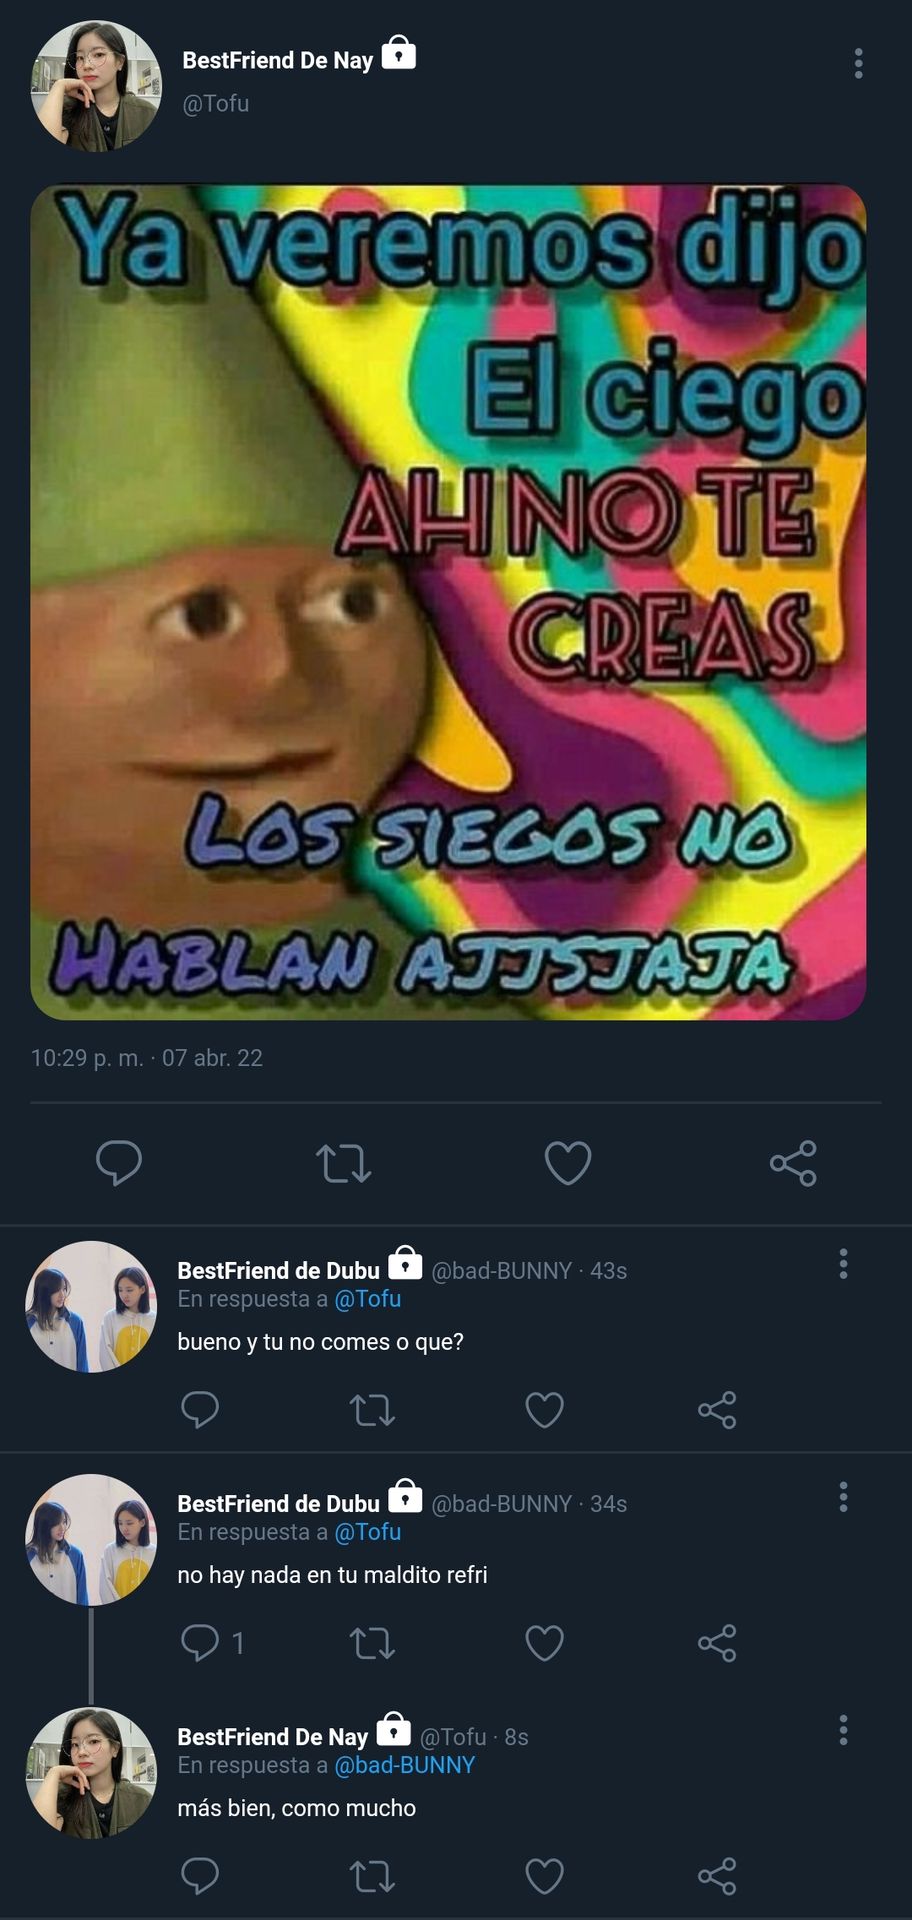The height and width of the screenshot is (1920, 912).
Task: Like the 'bueno y tu no comes o que?' reply
Action: coord(544,1410)
